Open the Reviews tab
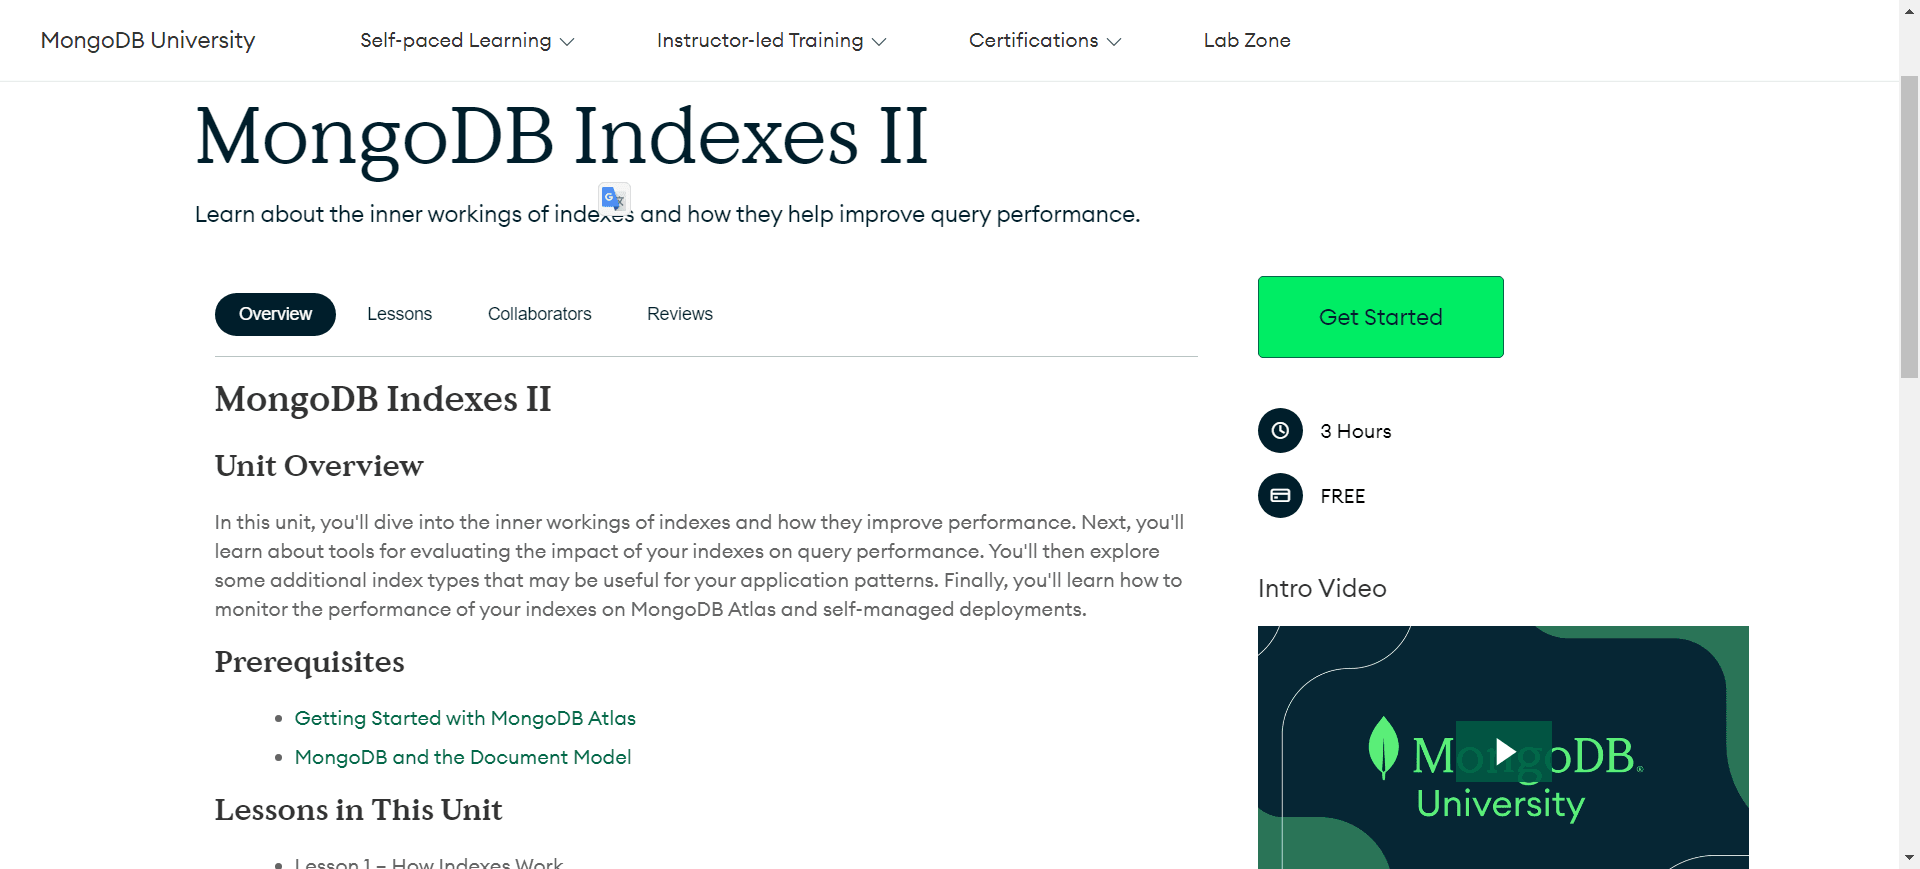 (x=680, y=314)
